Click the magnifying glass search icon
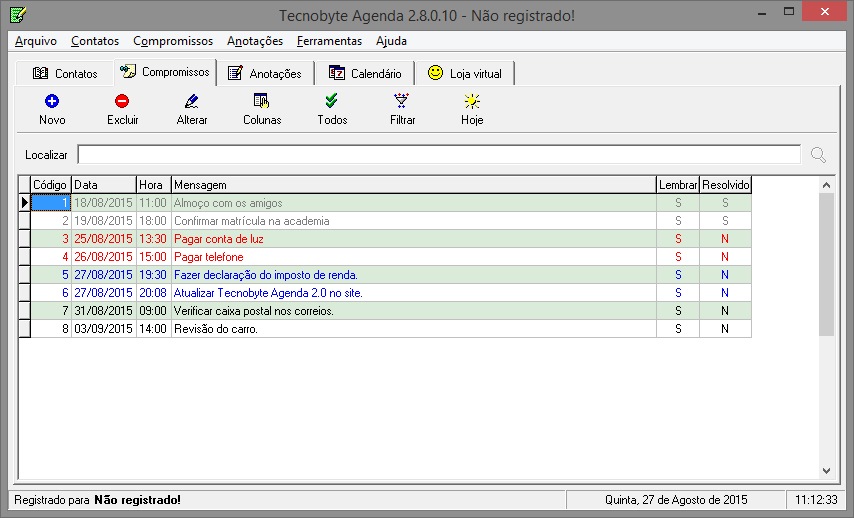 818,155
